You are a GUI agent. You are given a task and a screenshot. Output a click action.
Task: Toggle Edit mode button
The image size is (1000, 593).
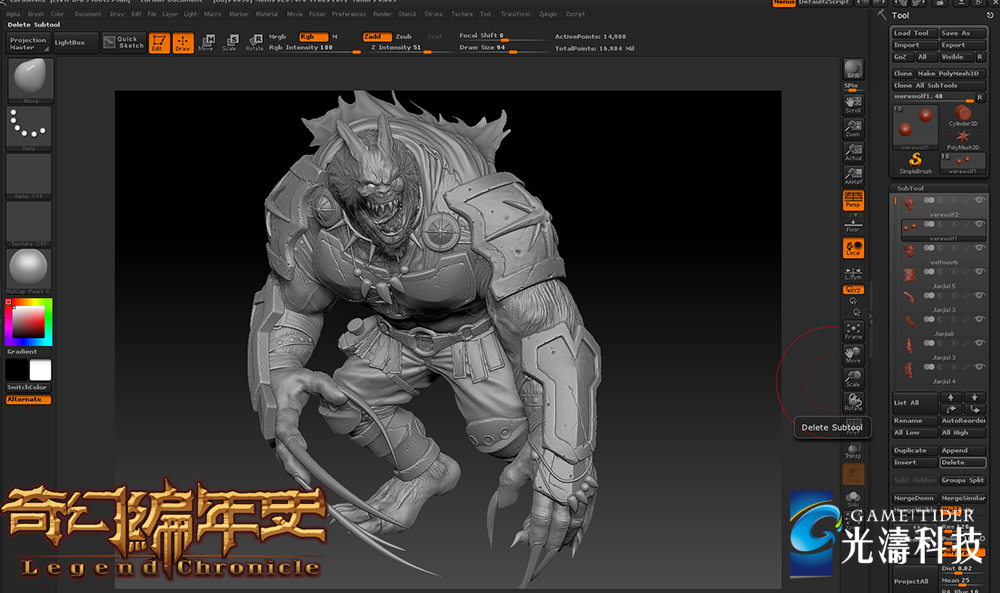coord(159,43)
